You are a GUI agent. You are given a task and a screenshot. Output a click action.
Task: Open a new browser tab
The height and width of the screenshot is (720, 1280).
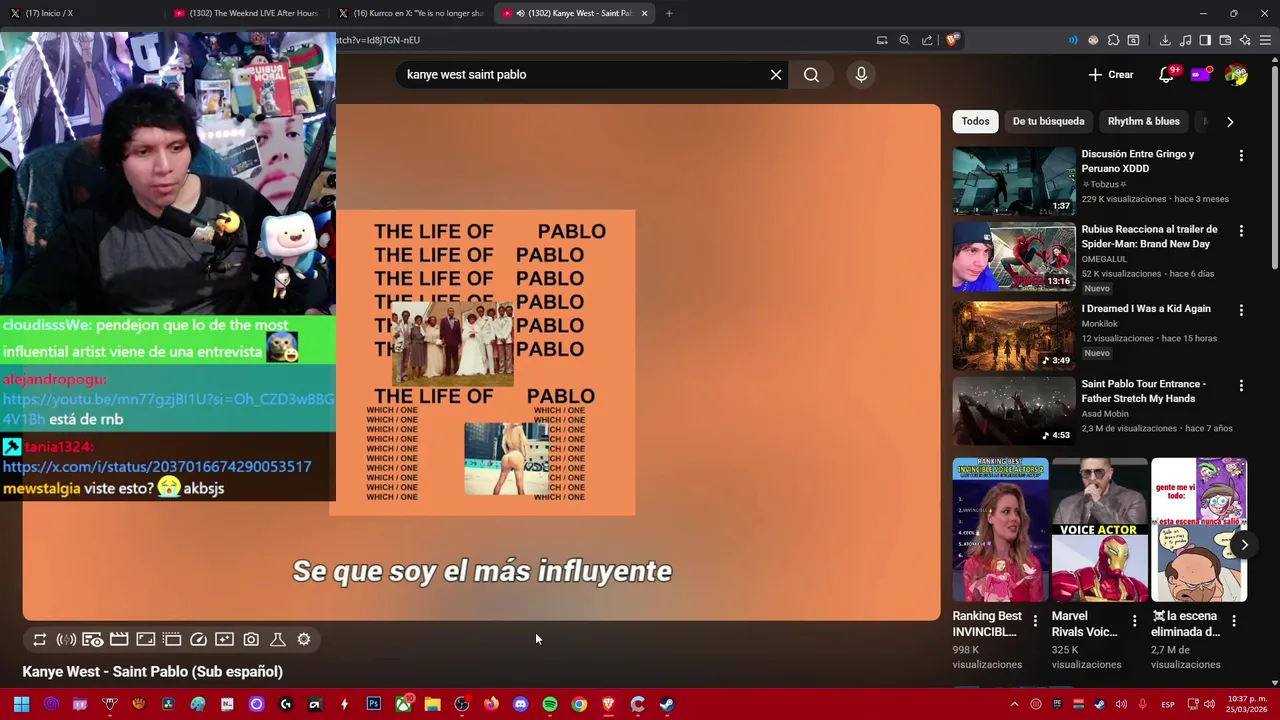coord(669,13)
